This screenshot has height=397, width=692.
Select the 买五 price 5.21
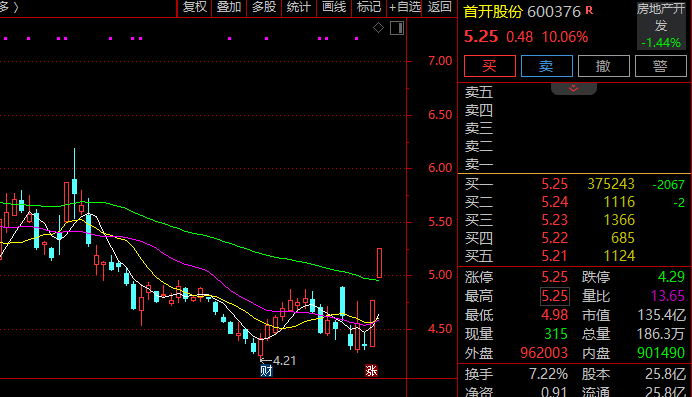(x=555, y=256)
